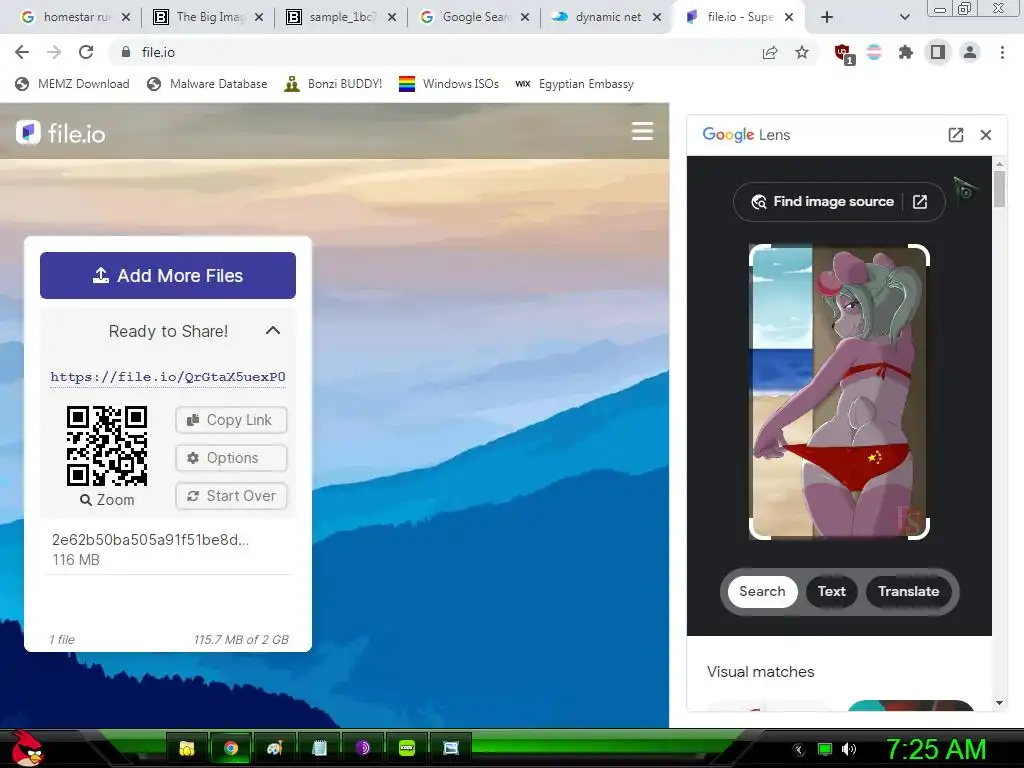Viewport: 1024px width, 768px height.
Task: Click the file.io share link text
Action: [x=168, y=377]
